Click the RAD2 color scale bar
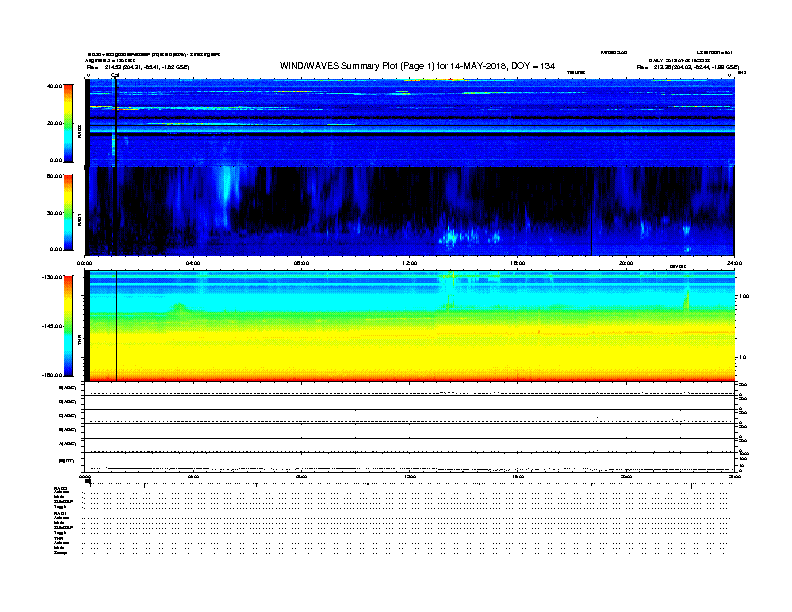Image resolution: width=792 pixels, height=612 pixels. coord(68,123)
